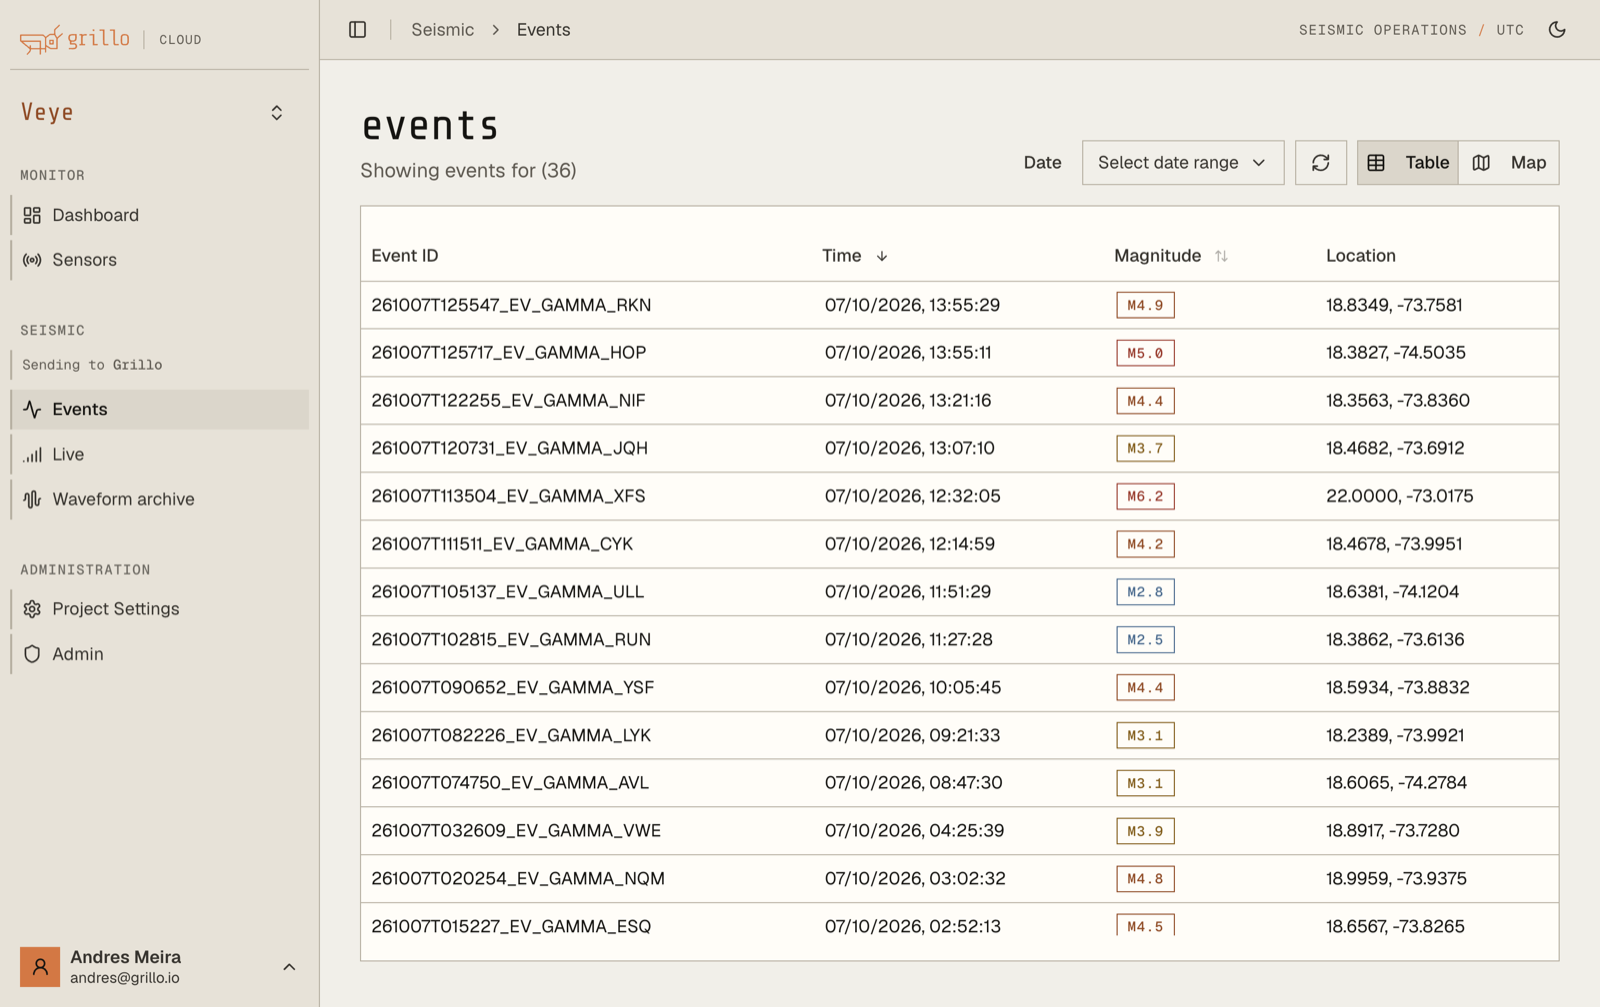1600x1007 pixels.
Task: Click the Events pulse icon
Action: tap(32, 409)
